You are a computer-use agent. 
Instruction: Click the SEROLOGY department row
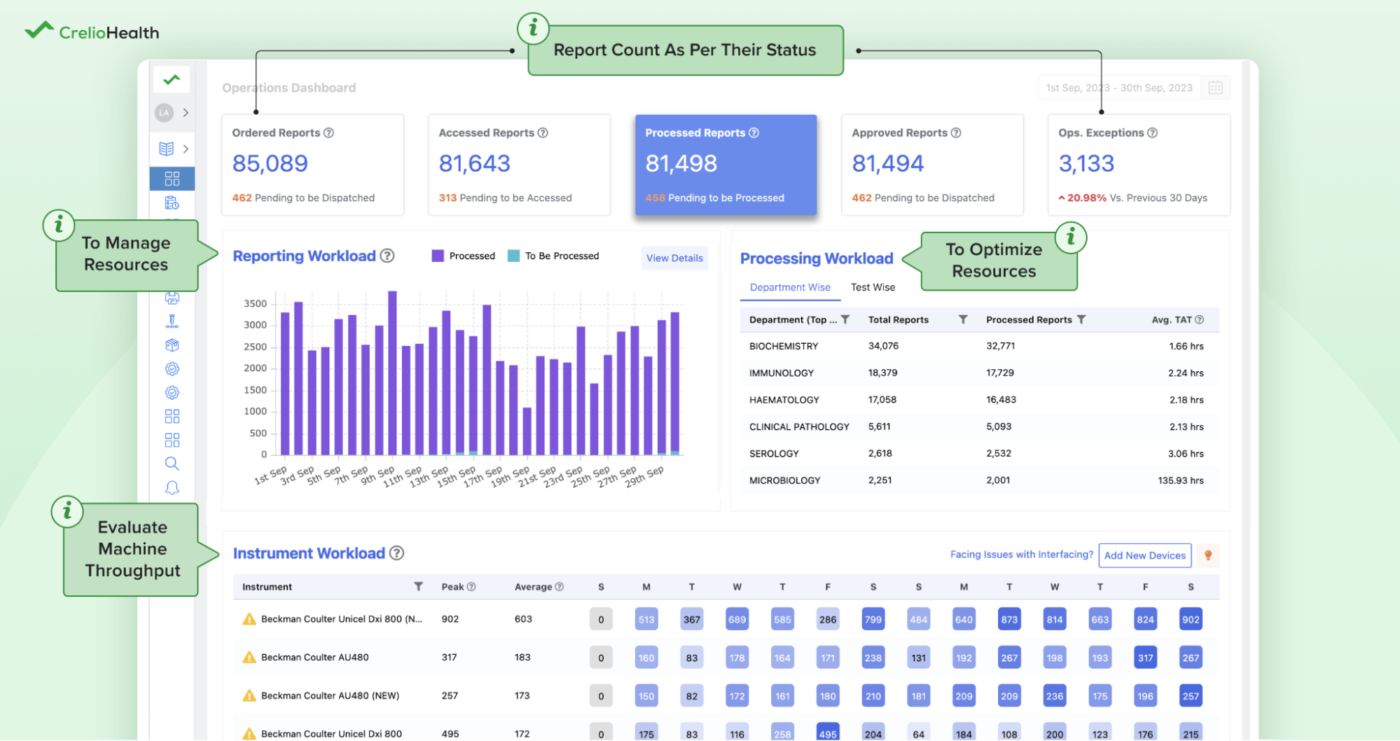pyautogui.click(x=979, y=454)
